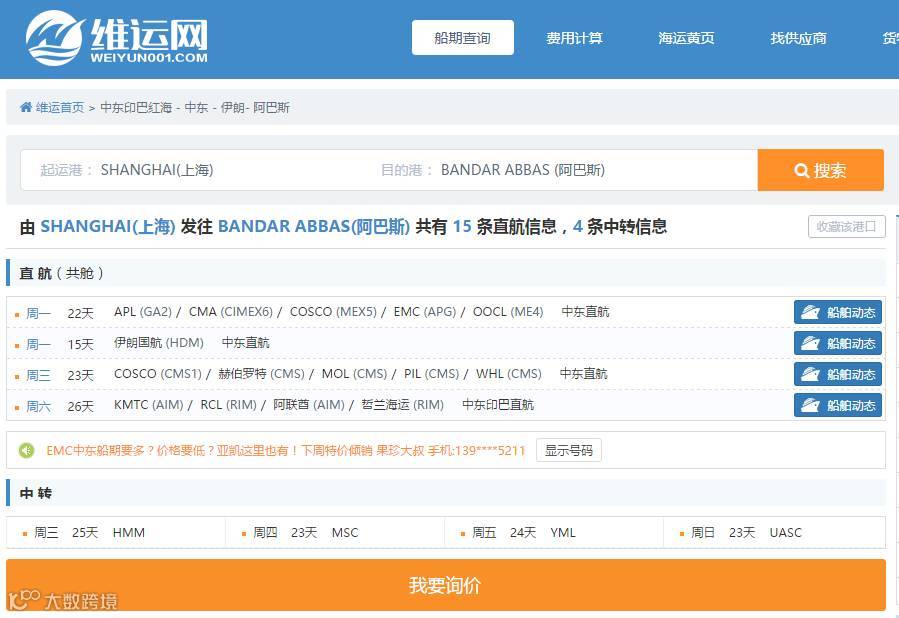
Task: Select 周一 in the 15天 row
Action: pos(38,344)
